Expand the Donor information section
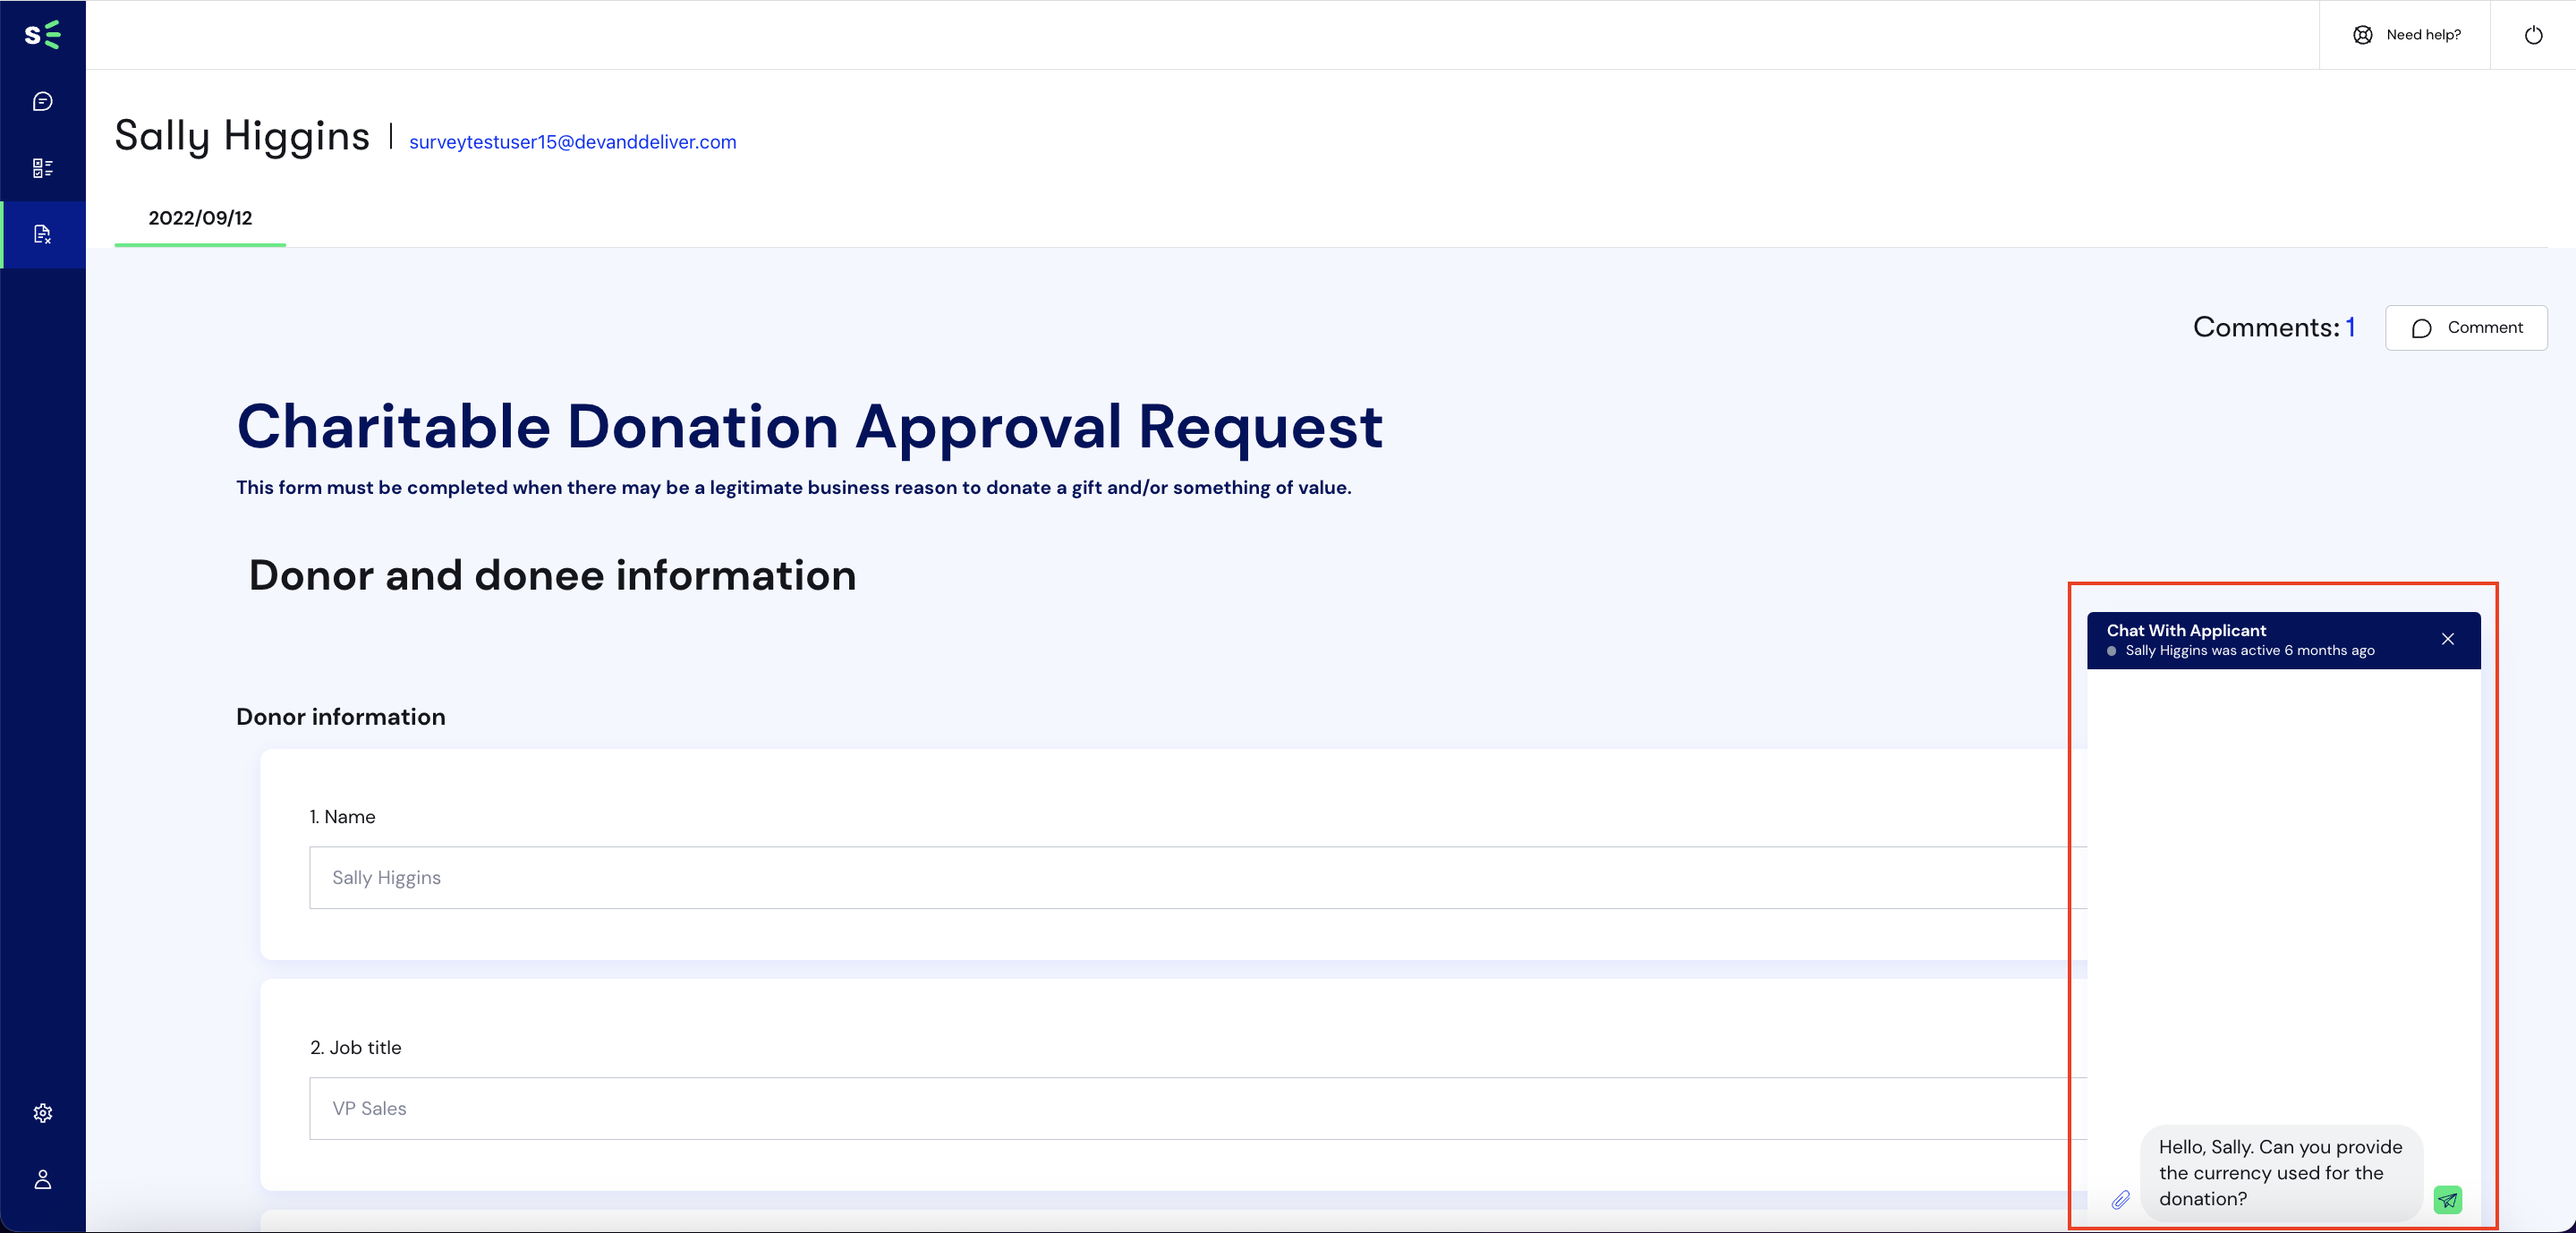The image size is (2576, 1233). point(340,716)
